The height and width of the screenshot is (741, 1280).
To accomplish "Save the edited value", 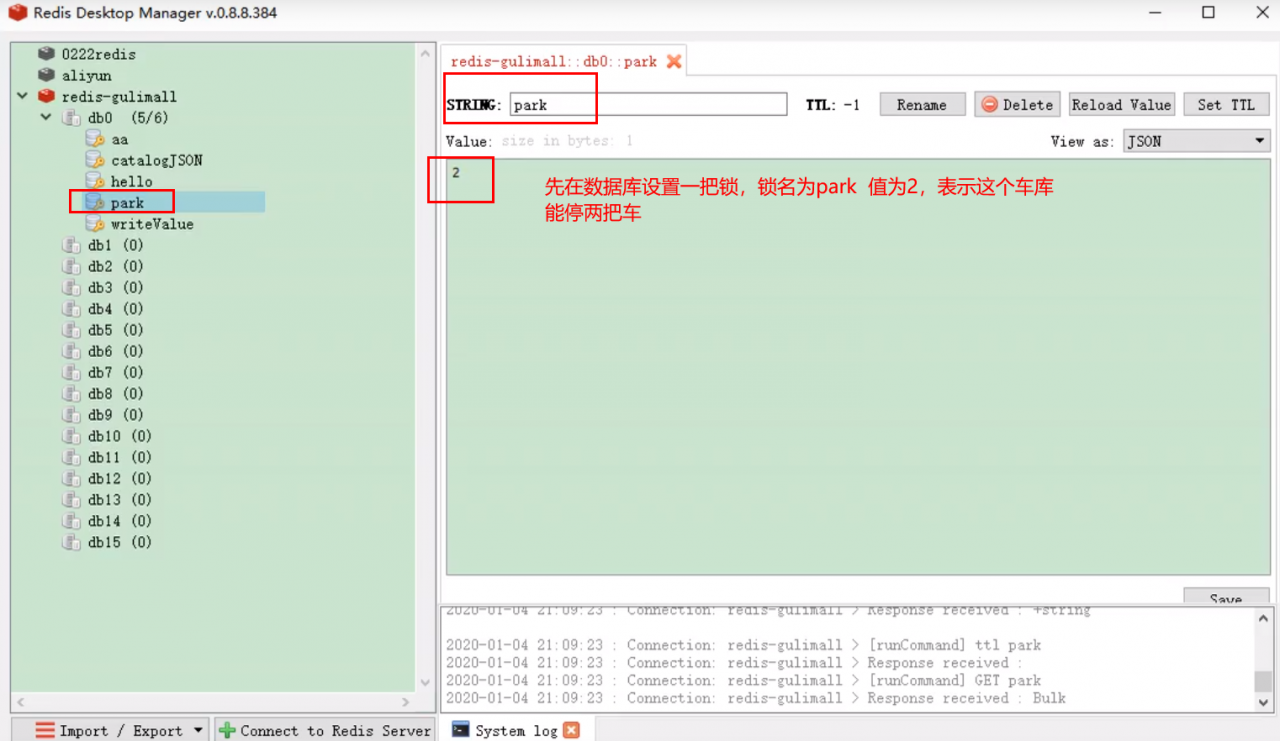I will [1226, 597].
